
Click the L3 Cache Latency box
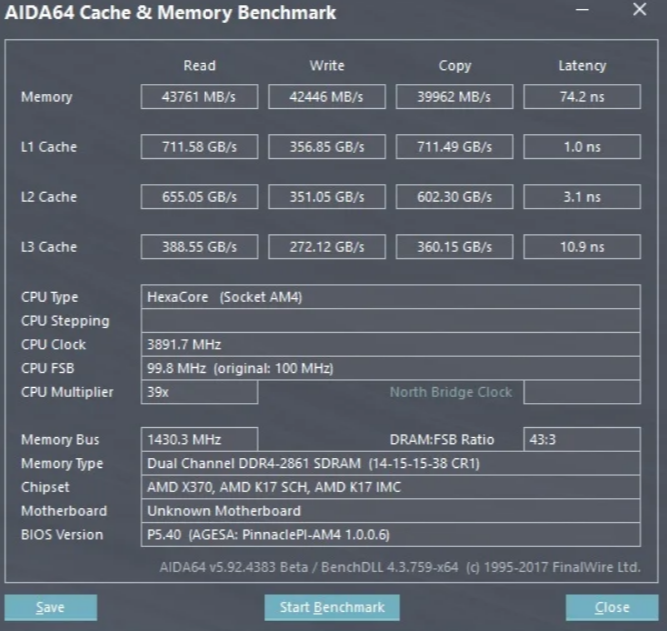click(x=582, y=247)
